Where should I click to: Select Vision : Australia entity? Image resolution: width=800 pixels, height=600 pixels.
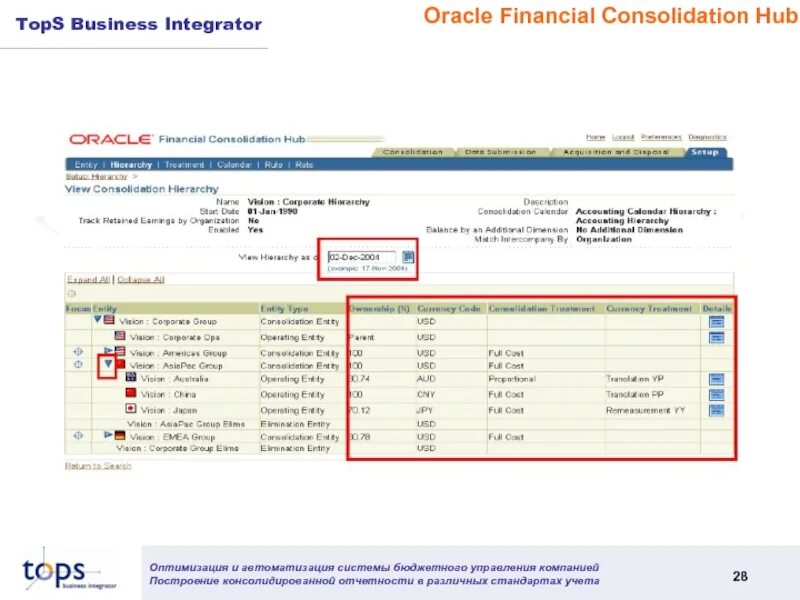point(174,379)
